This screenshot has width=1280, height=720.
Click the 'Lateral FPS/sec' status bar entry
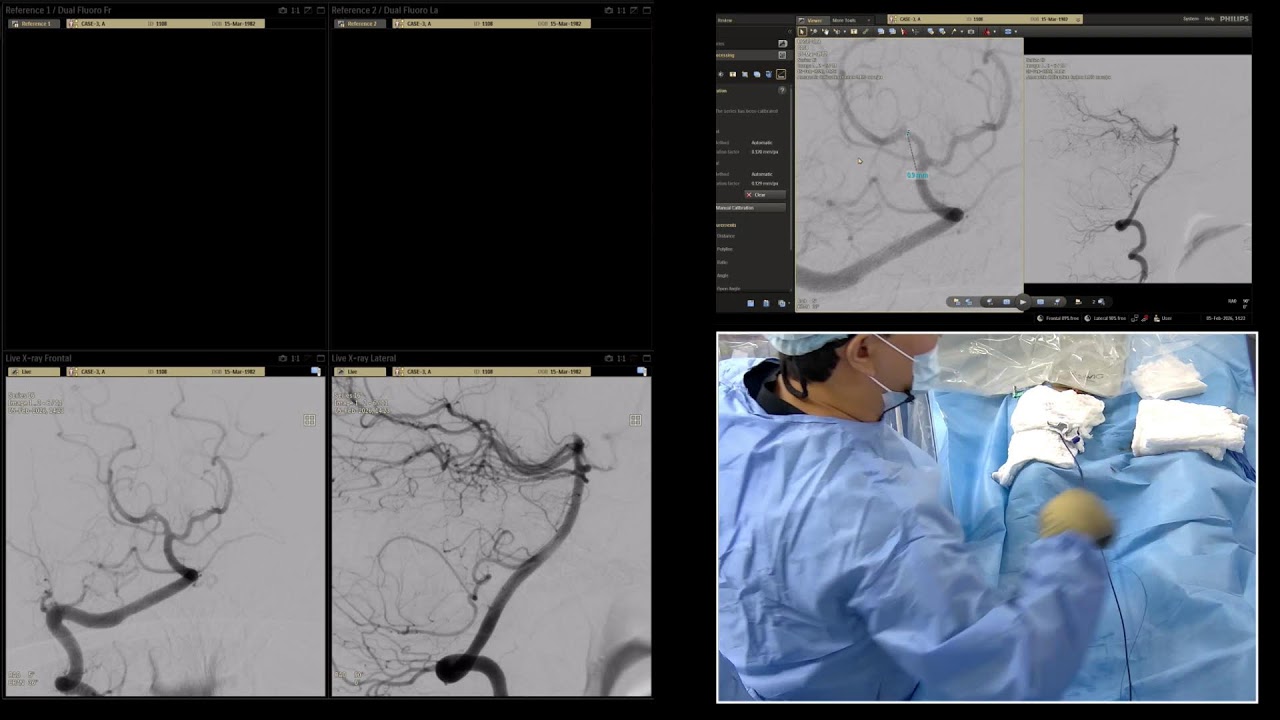(x=1105, y=318)
